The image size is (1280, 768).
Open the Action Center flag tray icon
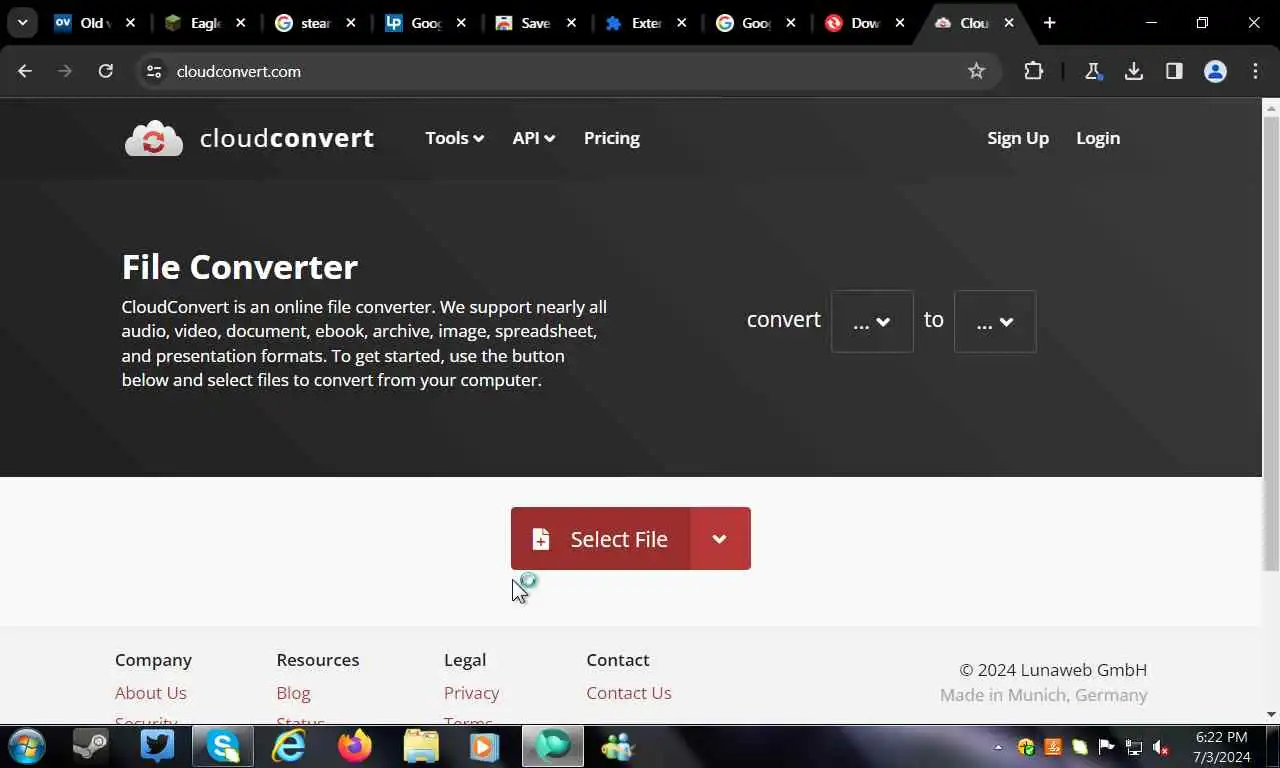1107,747
